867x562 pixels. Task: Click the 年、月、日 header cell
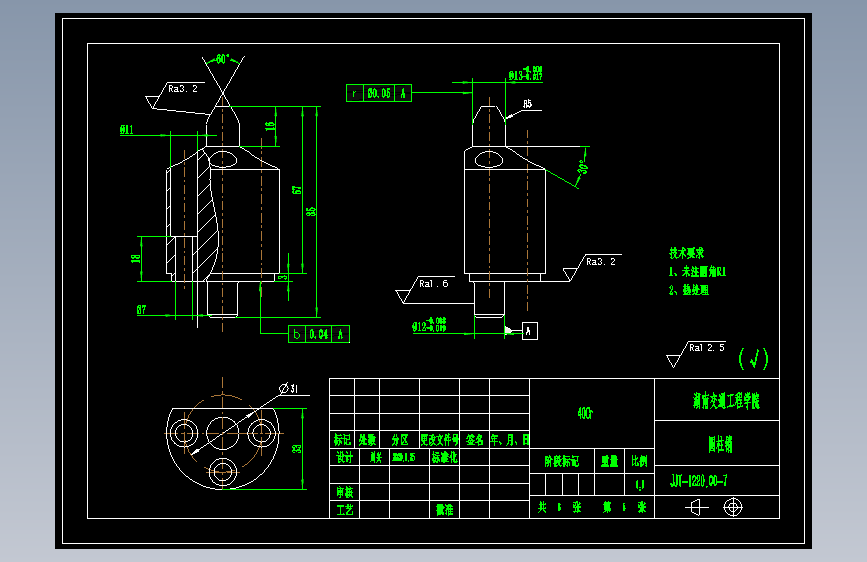[510, 440]
